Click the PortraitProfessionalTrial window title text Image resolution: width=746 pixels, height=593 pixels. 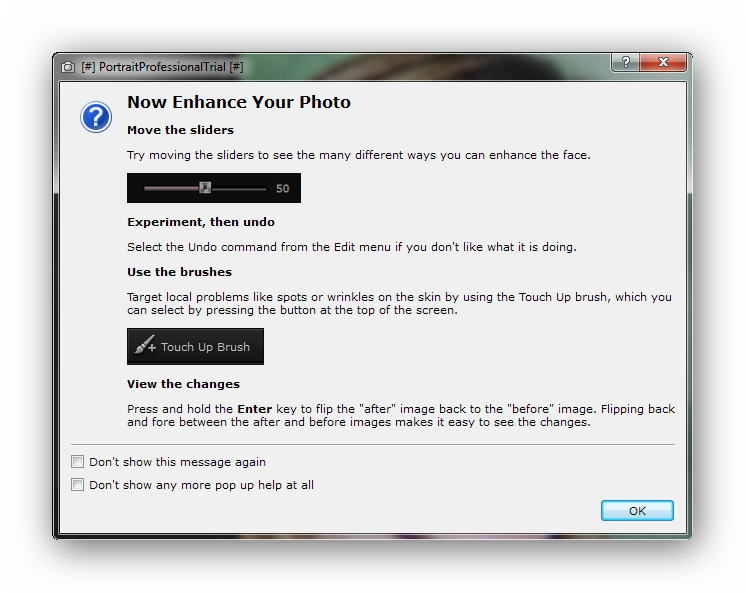point(162,67)
